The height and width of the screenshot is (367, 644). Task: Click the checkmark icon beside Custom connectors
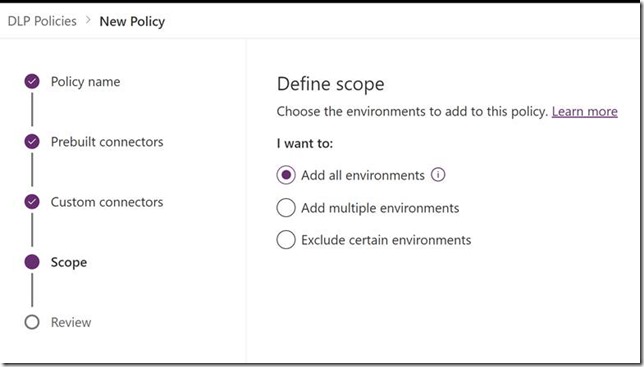click(x=32, y=202)
